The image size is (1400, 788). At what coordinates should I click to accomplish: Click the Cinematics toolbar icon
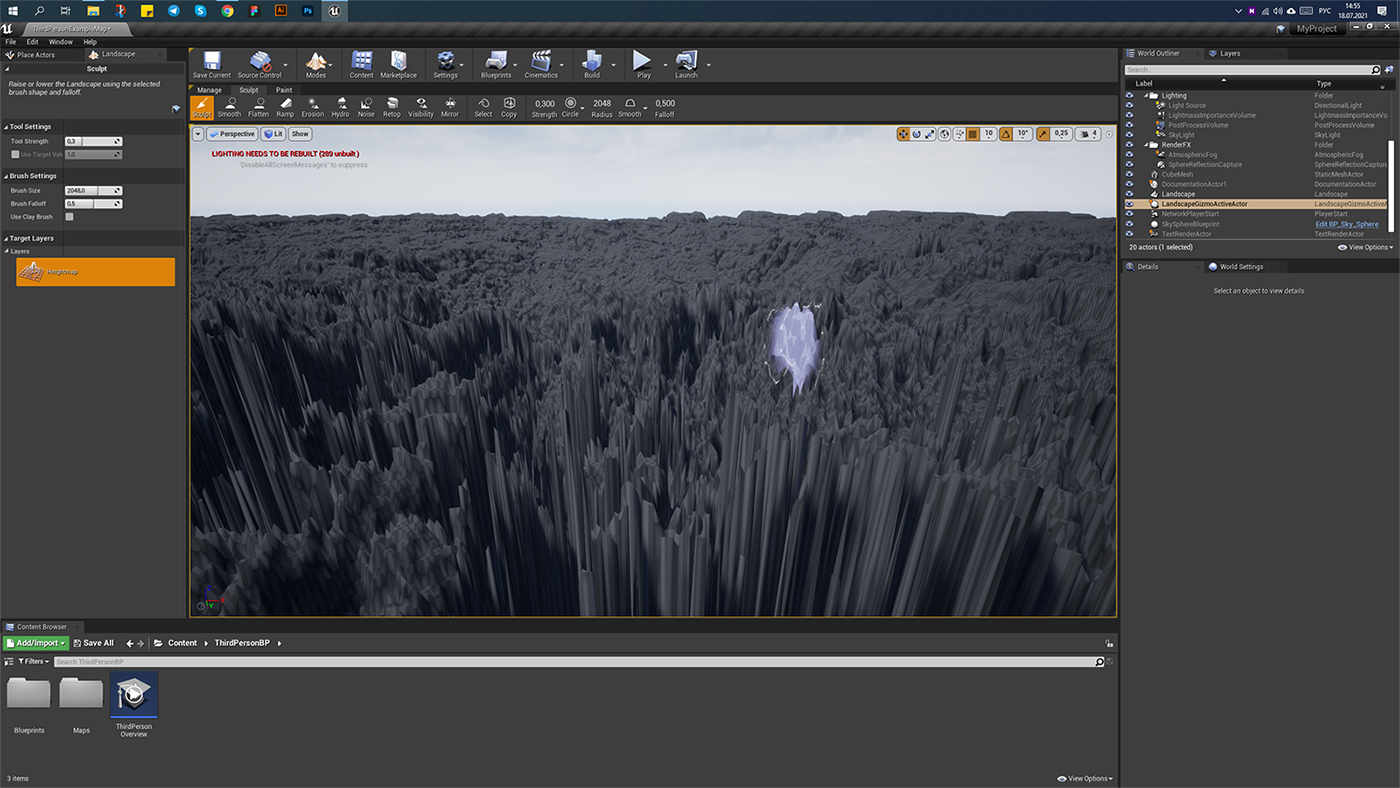(x=541, y=65)
